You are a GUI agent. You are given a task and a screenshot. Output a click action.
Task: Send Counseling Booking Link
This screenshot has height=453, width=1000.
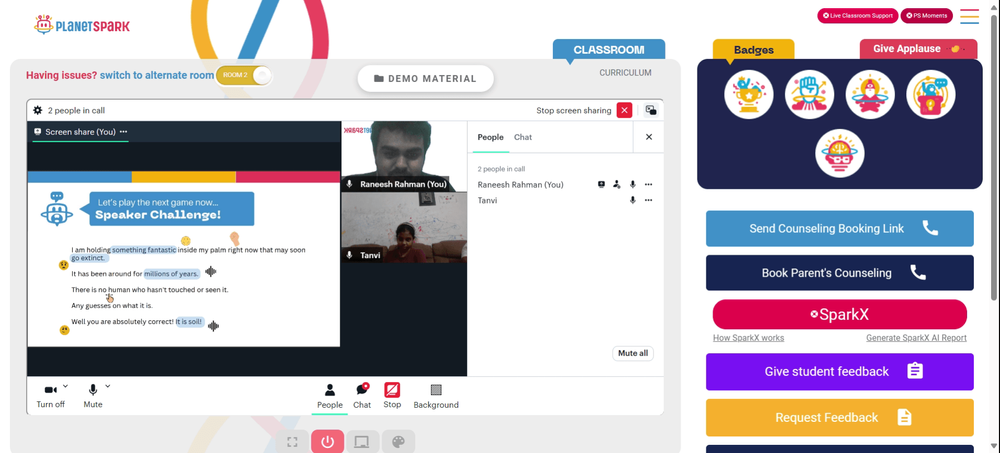tap(839, 228)
